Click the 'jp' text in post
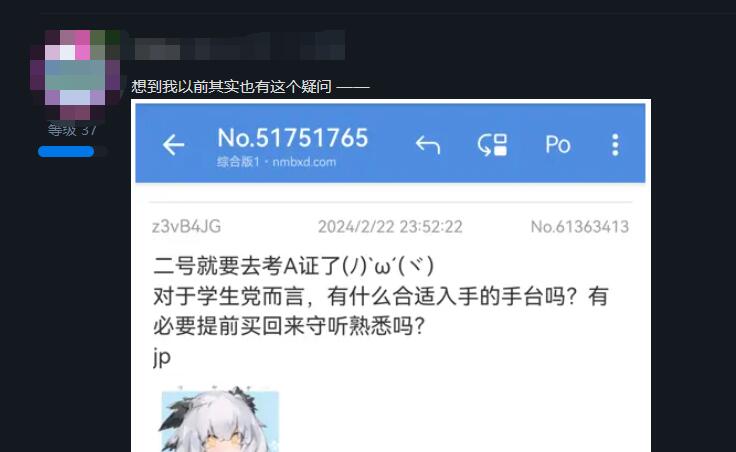736x452 pixels. pyautogui.click(x=162, y=357)
